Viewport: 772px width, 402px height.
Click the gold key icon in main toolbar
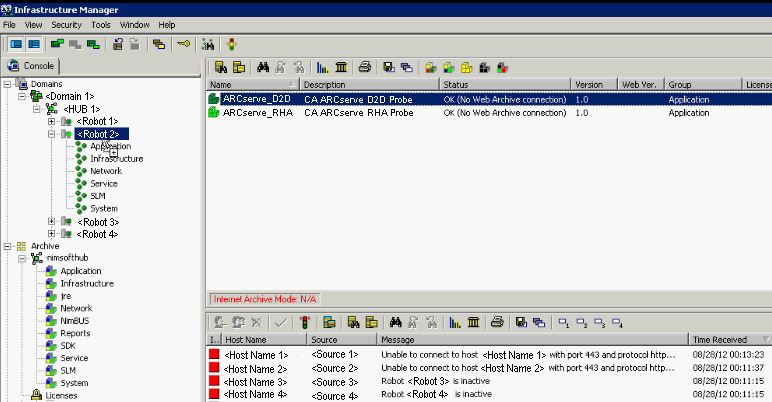pos(184,44)
